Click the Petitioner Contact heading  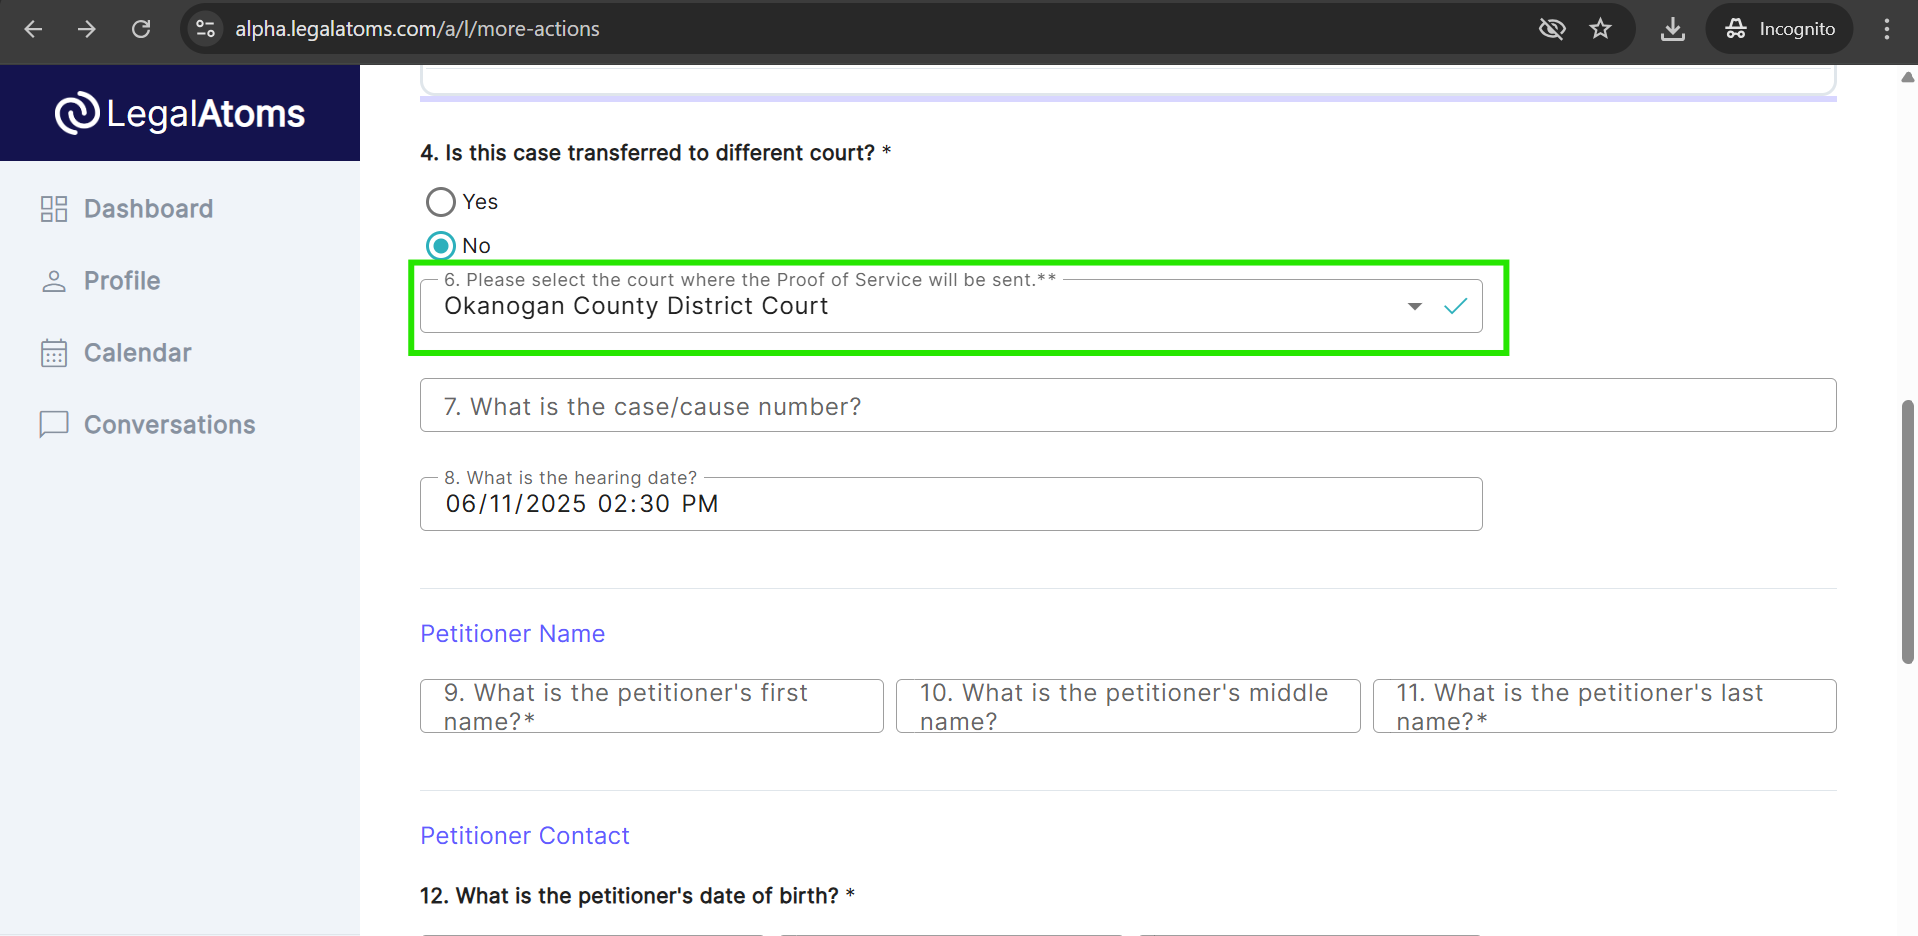coord(525,836)
